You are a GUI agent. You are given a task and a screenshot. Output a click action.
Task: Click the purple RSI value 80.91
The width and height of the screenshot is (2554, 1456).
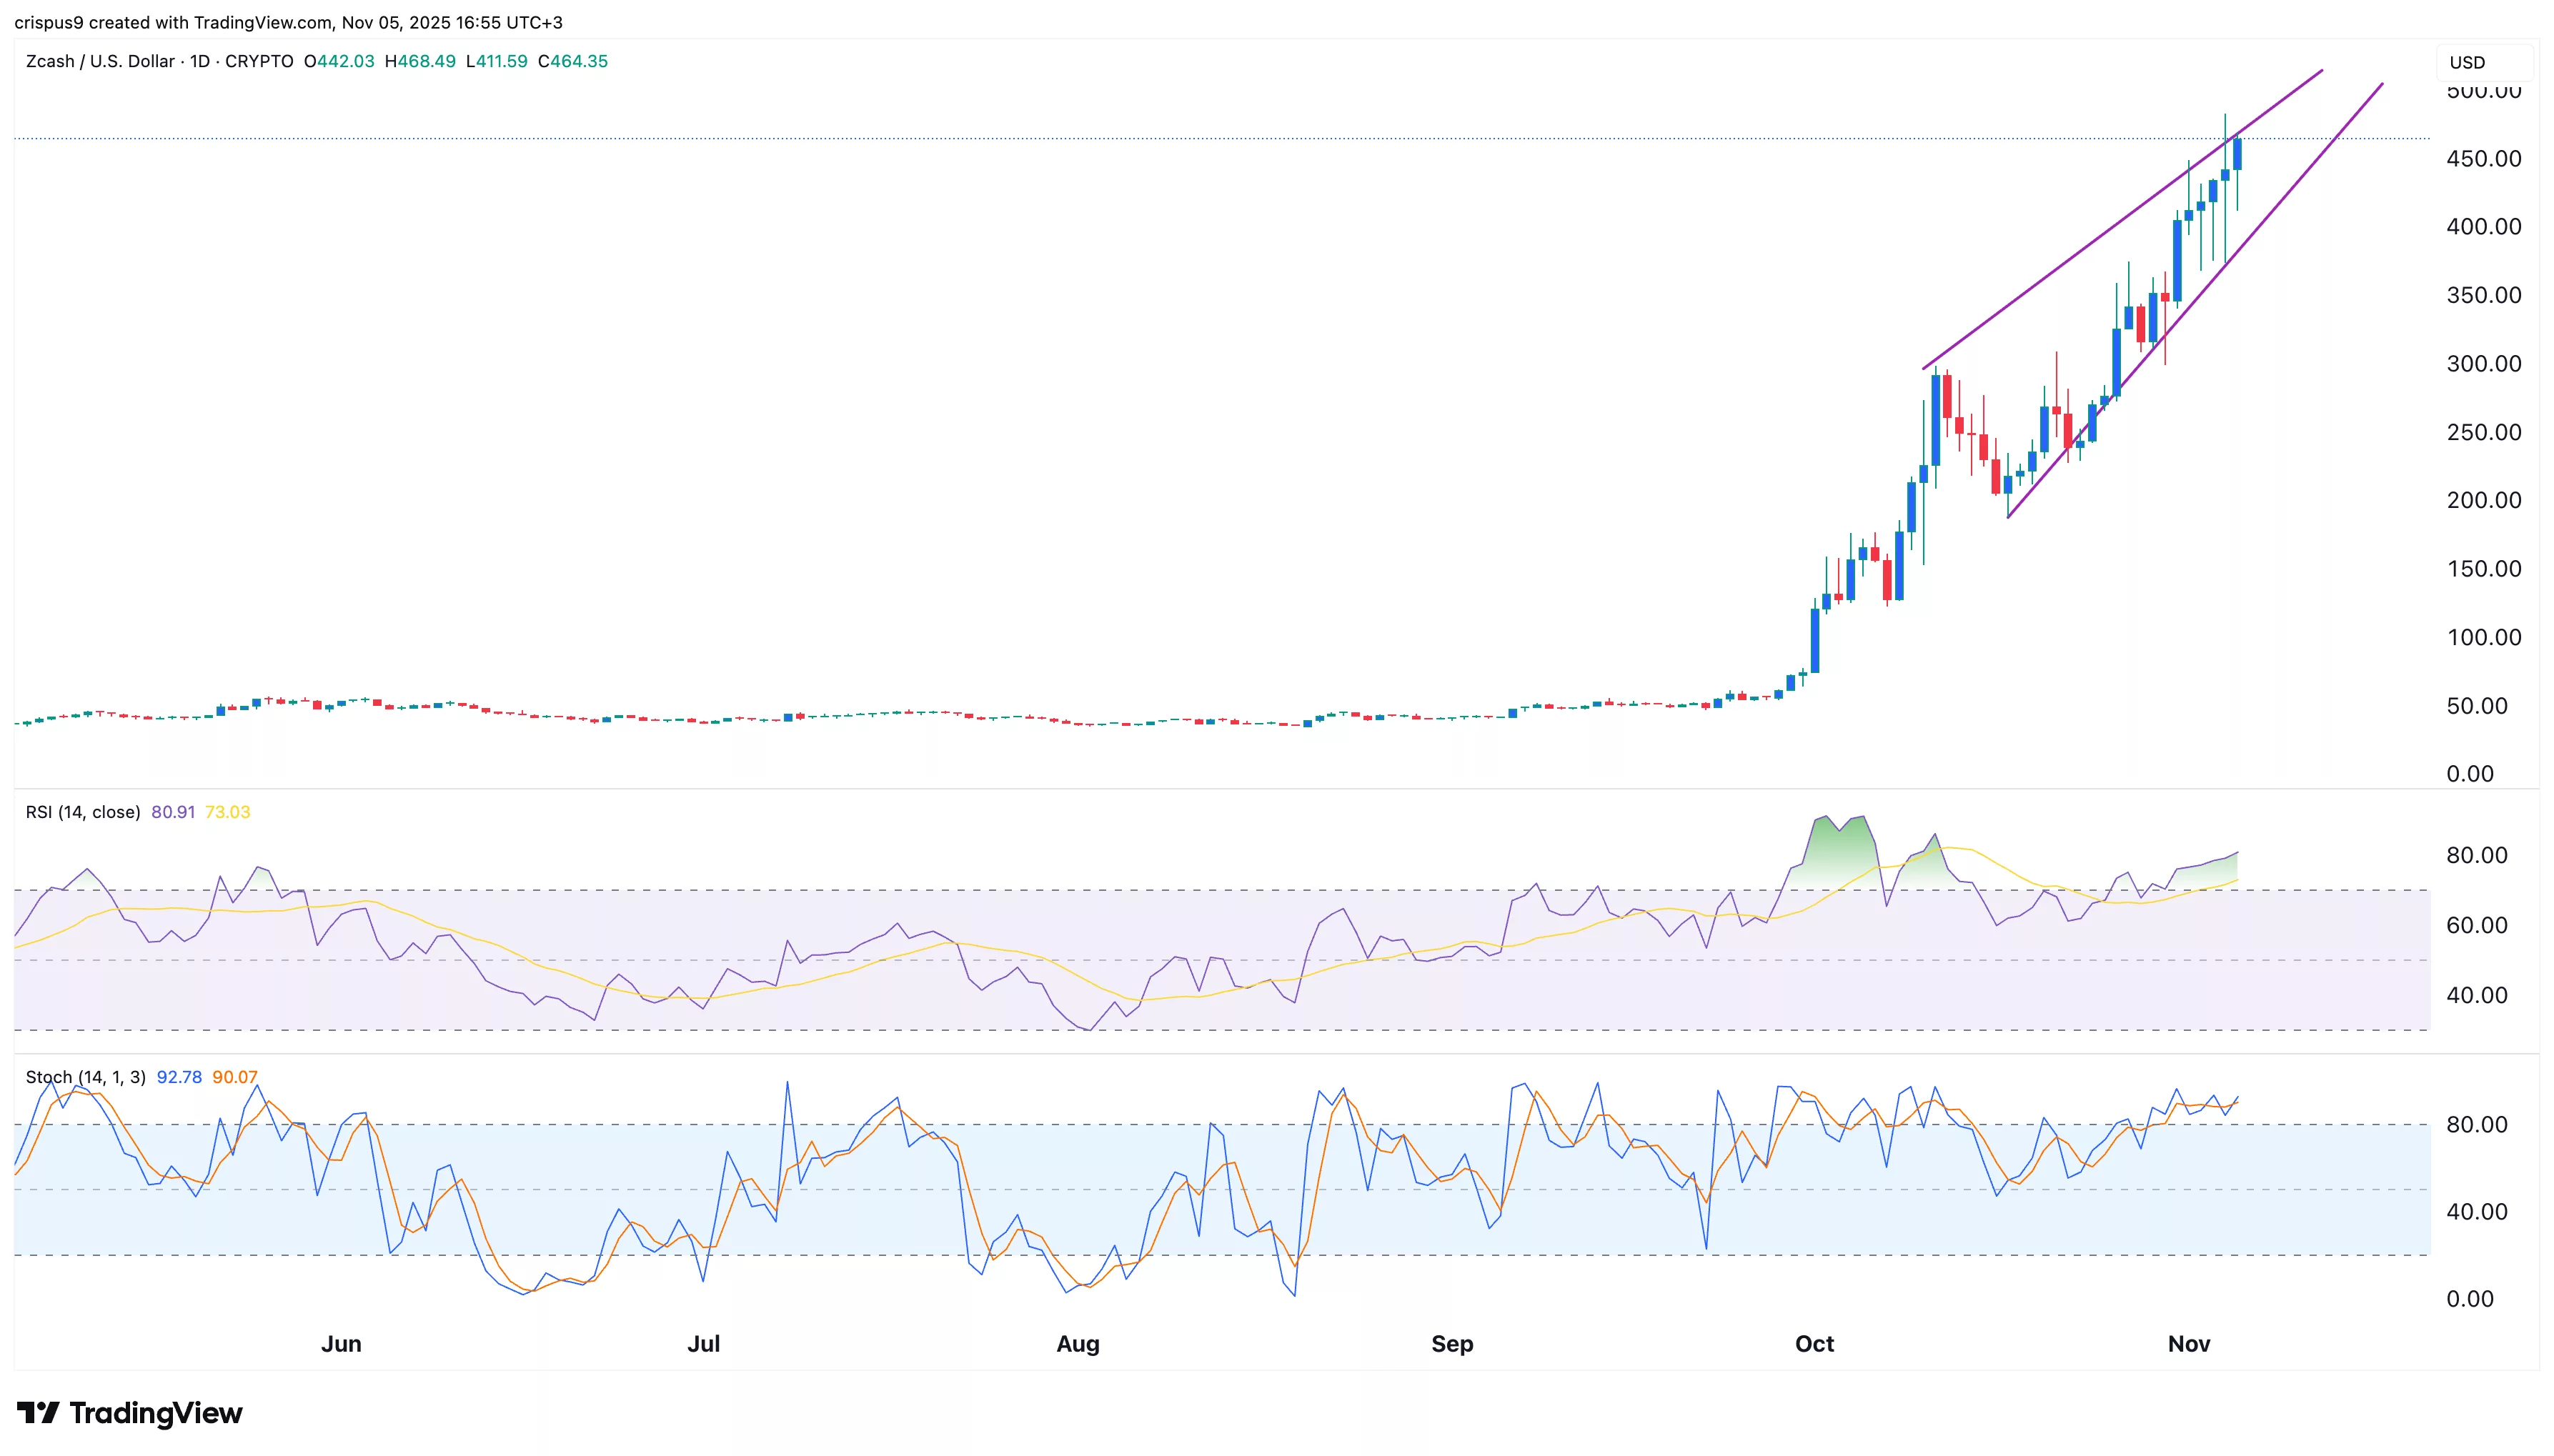point(172,812)
